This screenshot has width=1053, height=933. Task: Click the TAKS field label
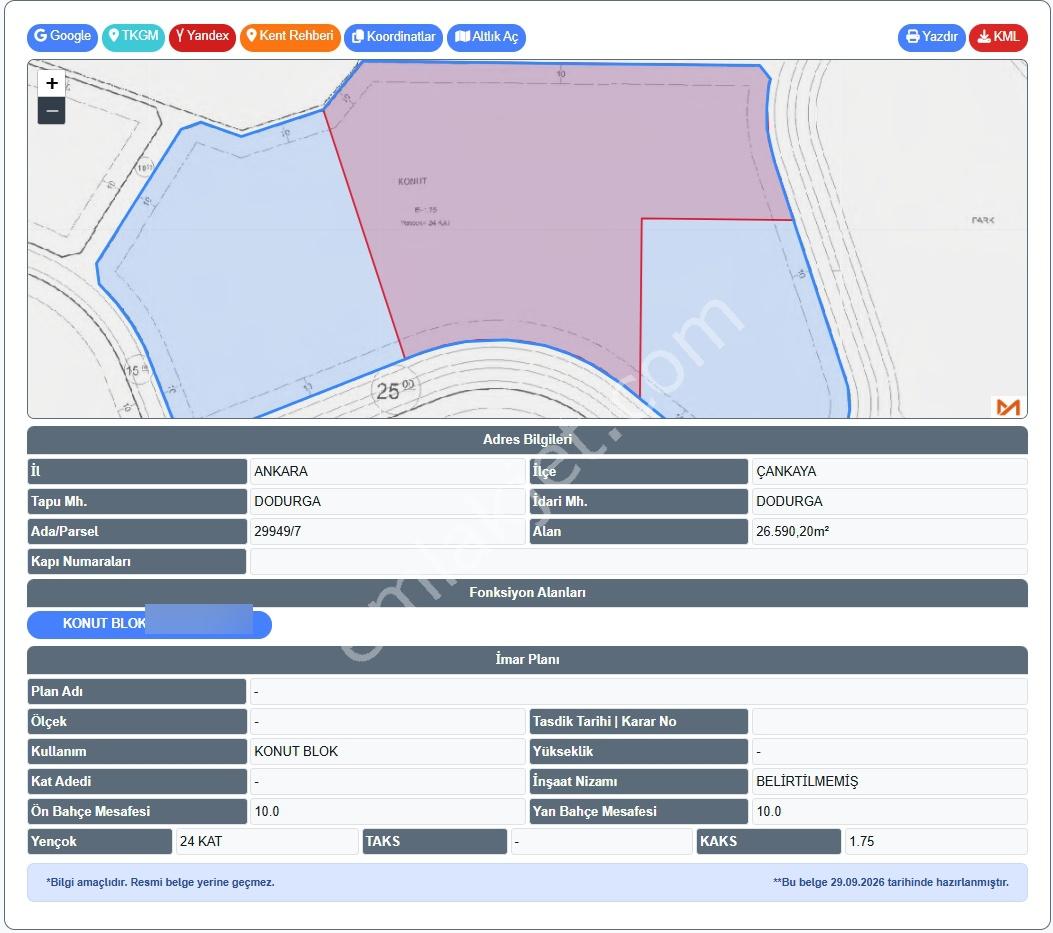point(435,842)
